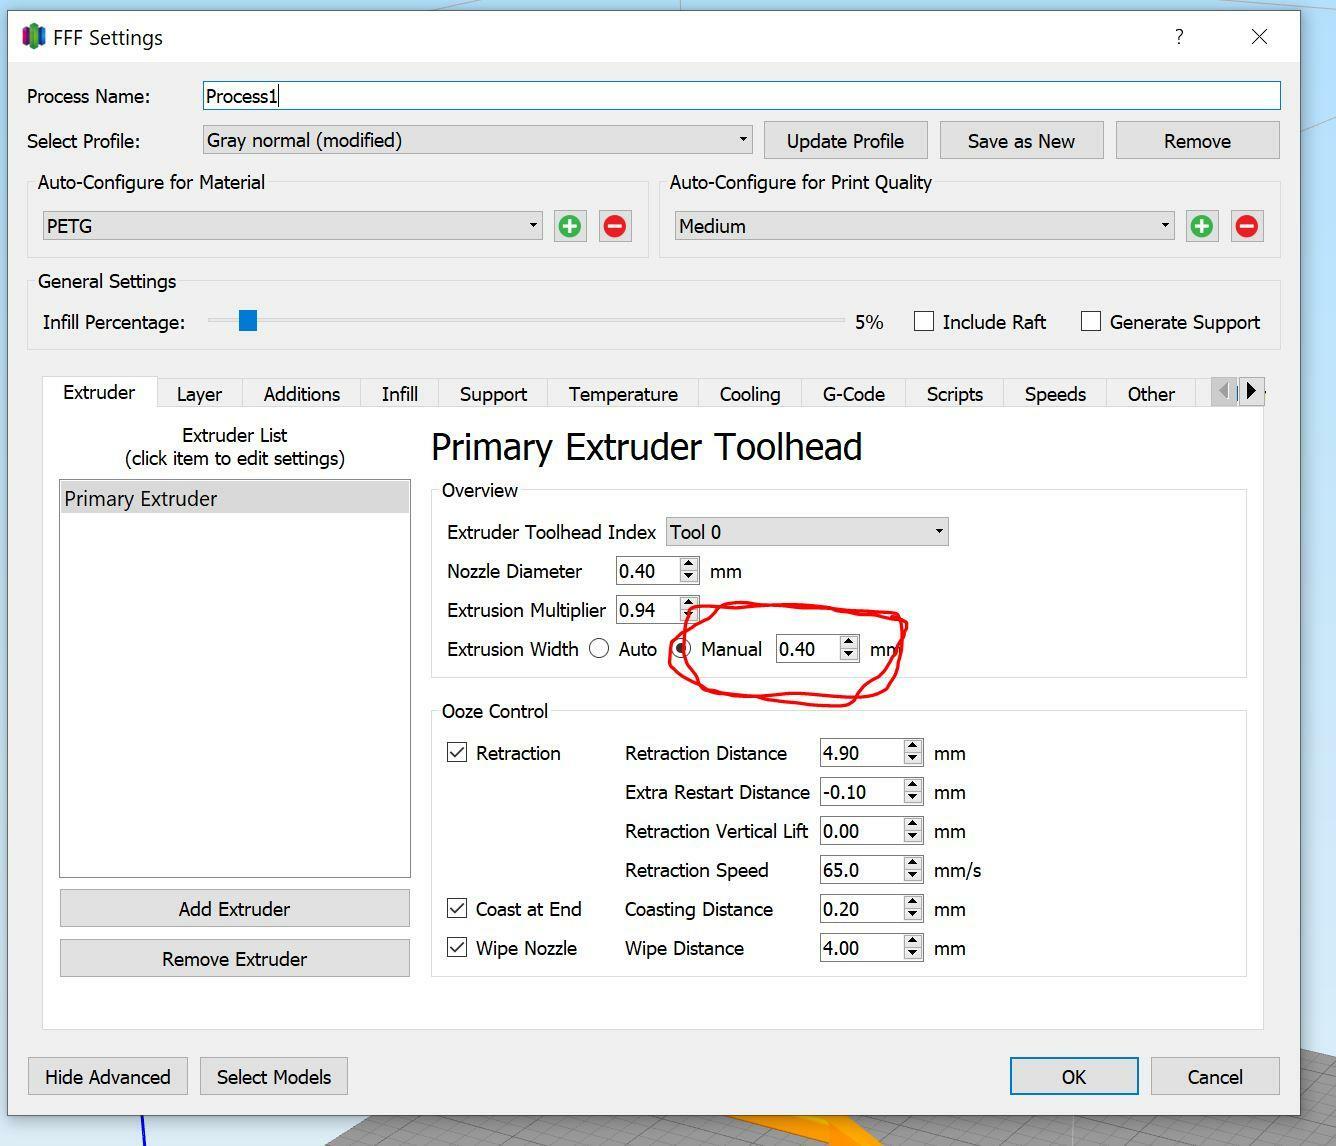Open the Medium print quality dropdown
Image resolution: width=1336 pixels, height=1146 pixels.
(925, 226)
